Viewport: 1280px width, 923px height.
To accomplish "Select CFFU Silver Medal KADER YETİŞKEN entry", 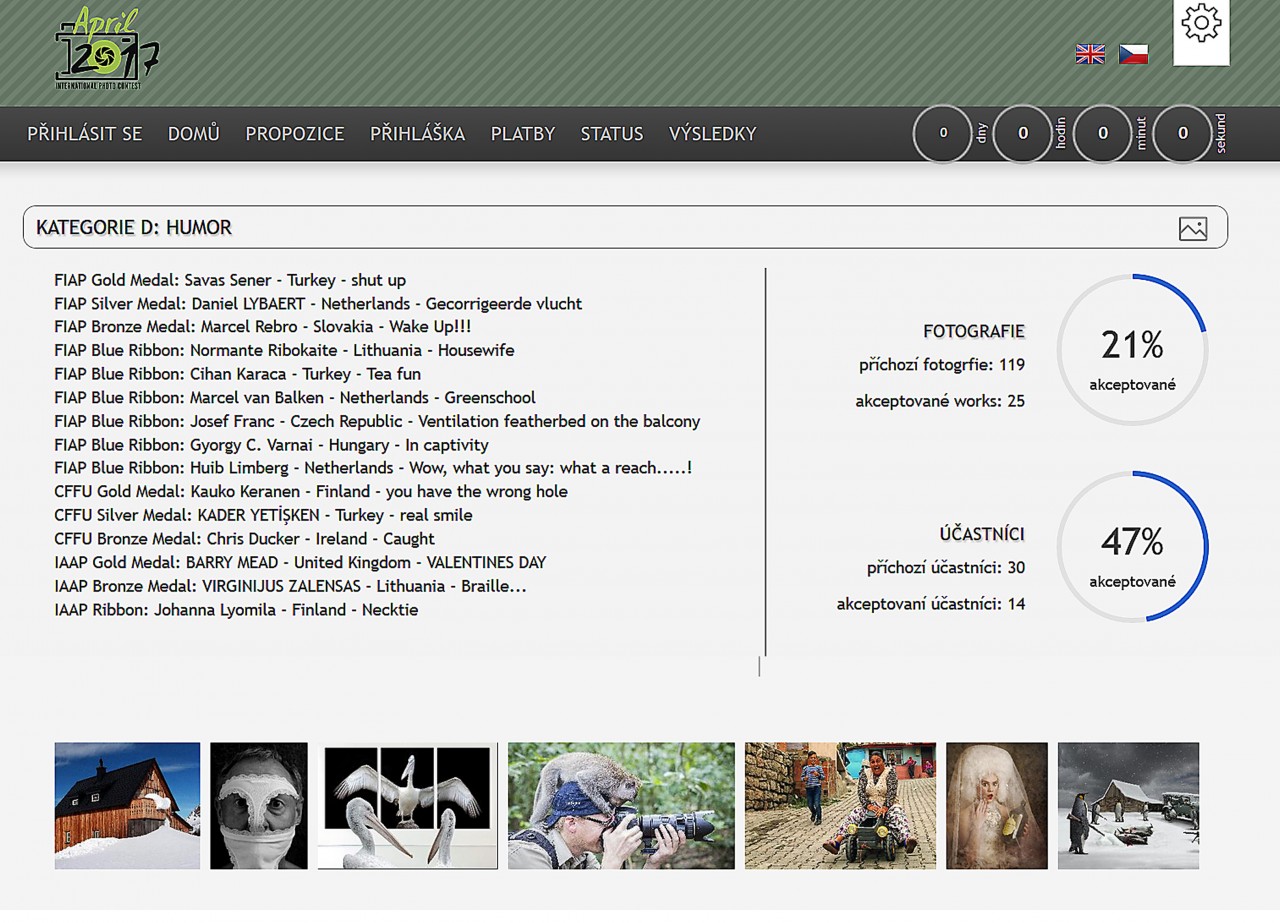I will pos(263,515).
